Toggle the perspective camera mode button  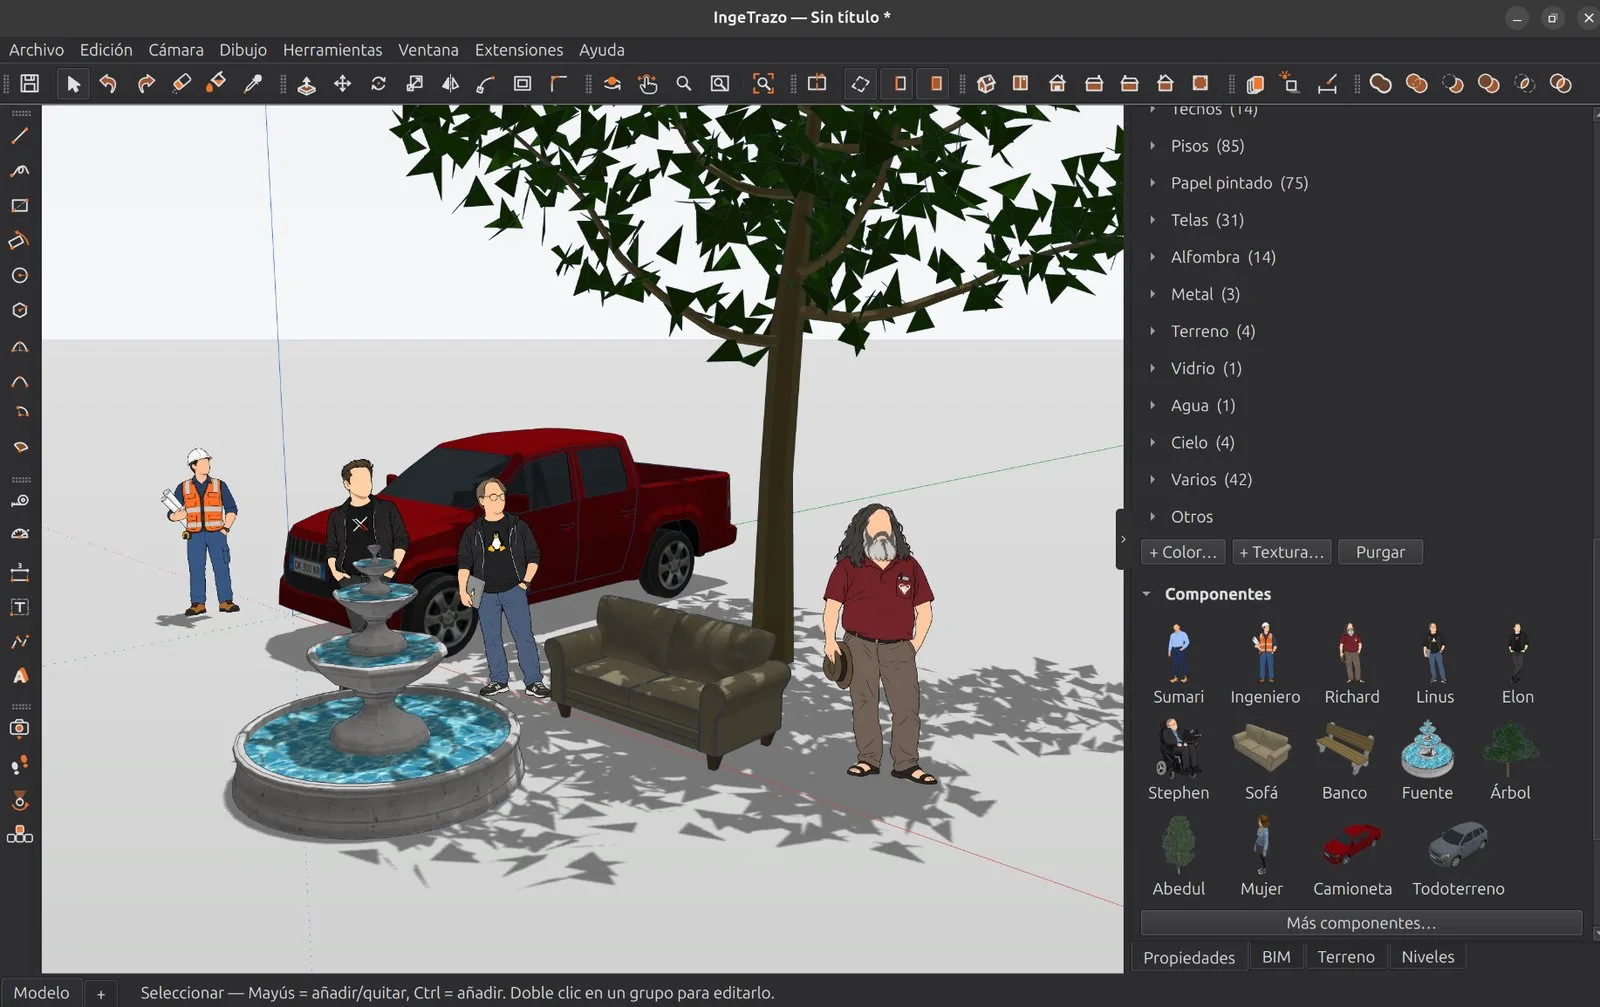click(860, 84)
